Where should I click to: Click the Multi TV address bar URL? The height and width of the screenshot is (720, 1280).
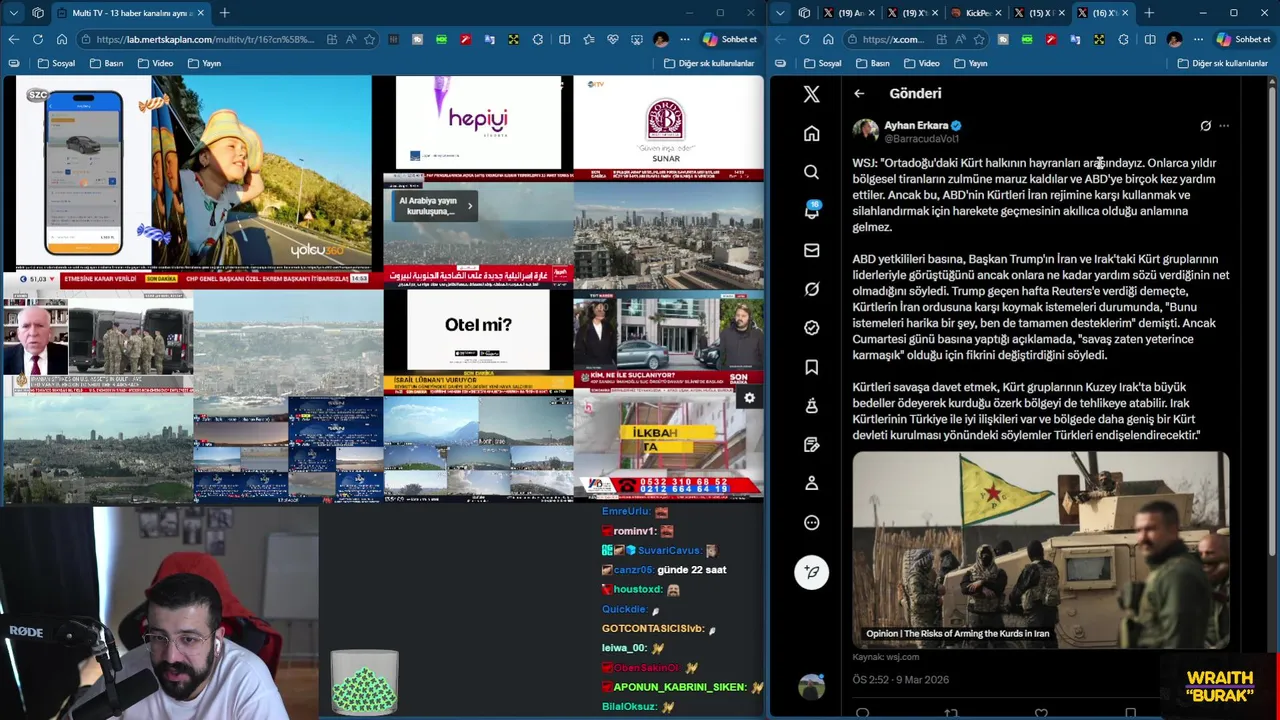(x=206, y=40)
